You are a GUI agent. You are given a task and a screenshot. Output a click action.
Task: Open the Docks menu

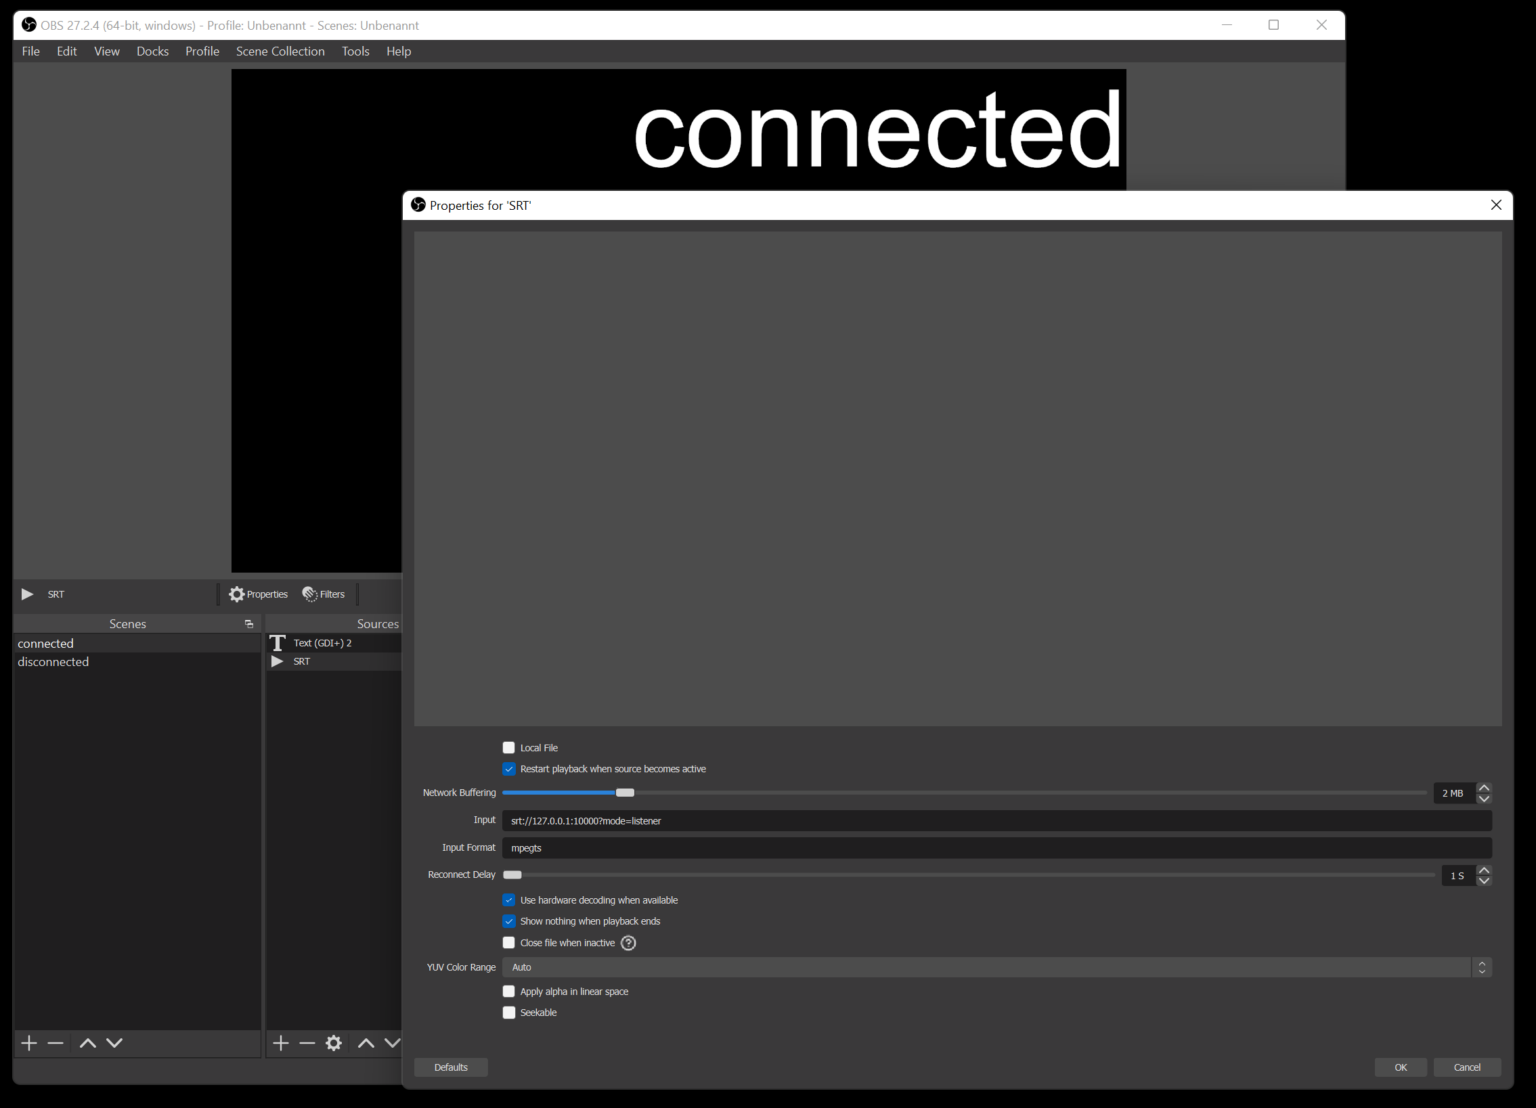click(152, 51)
